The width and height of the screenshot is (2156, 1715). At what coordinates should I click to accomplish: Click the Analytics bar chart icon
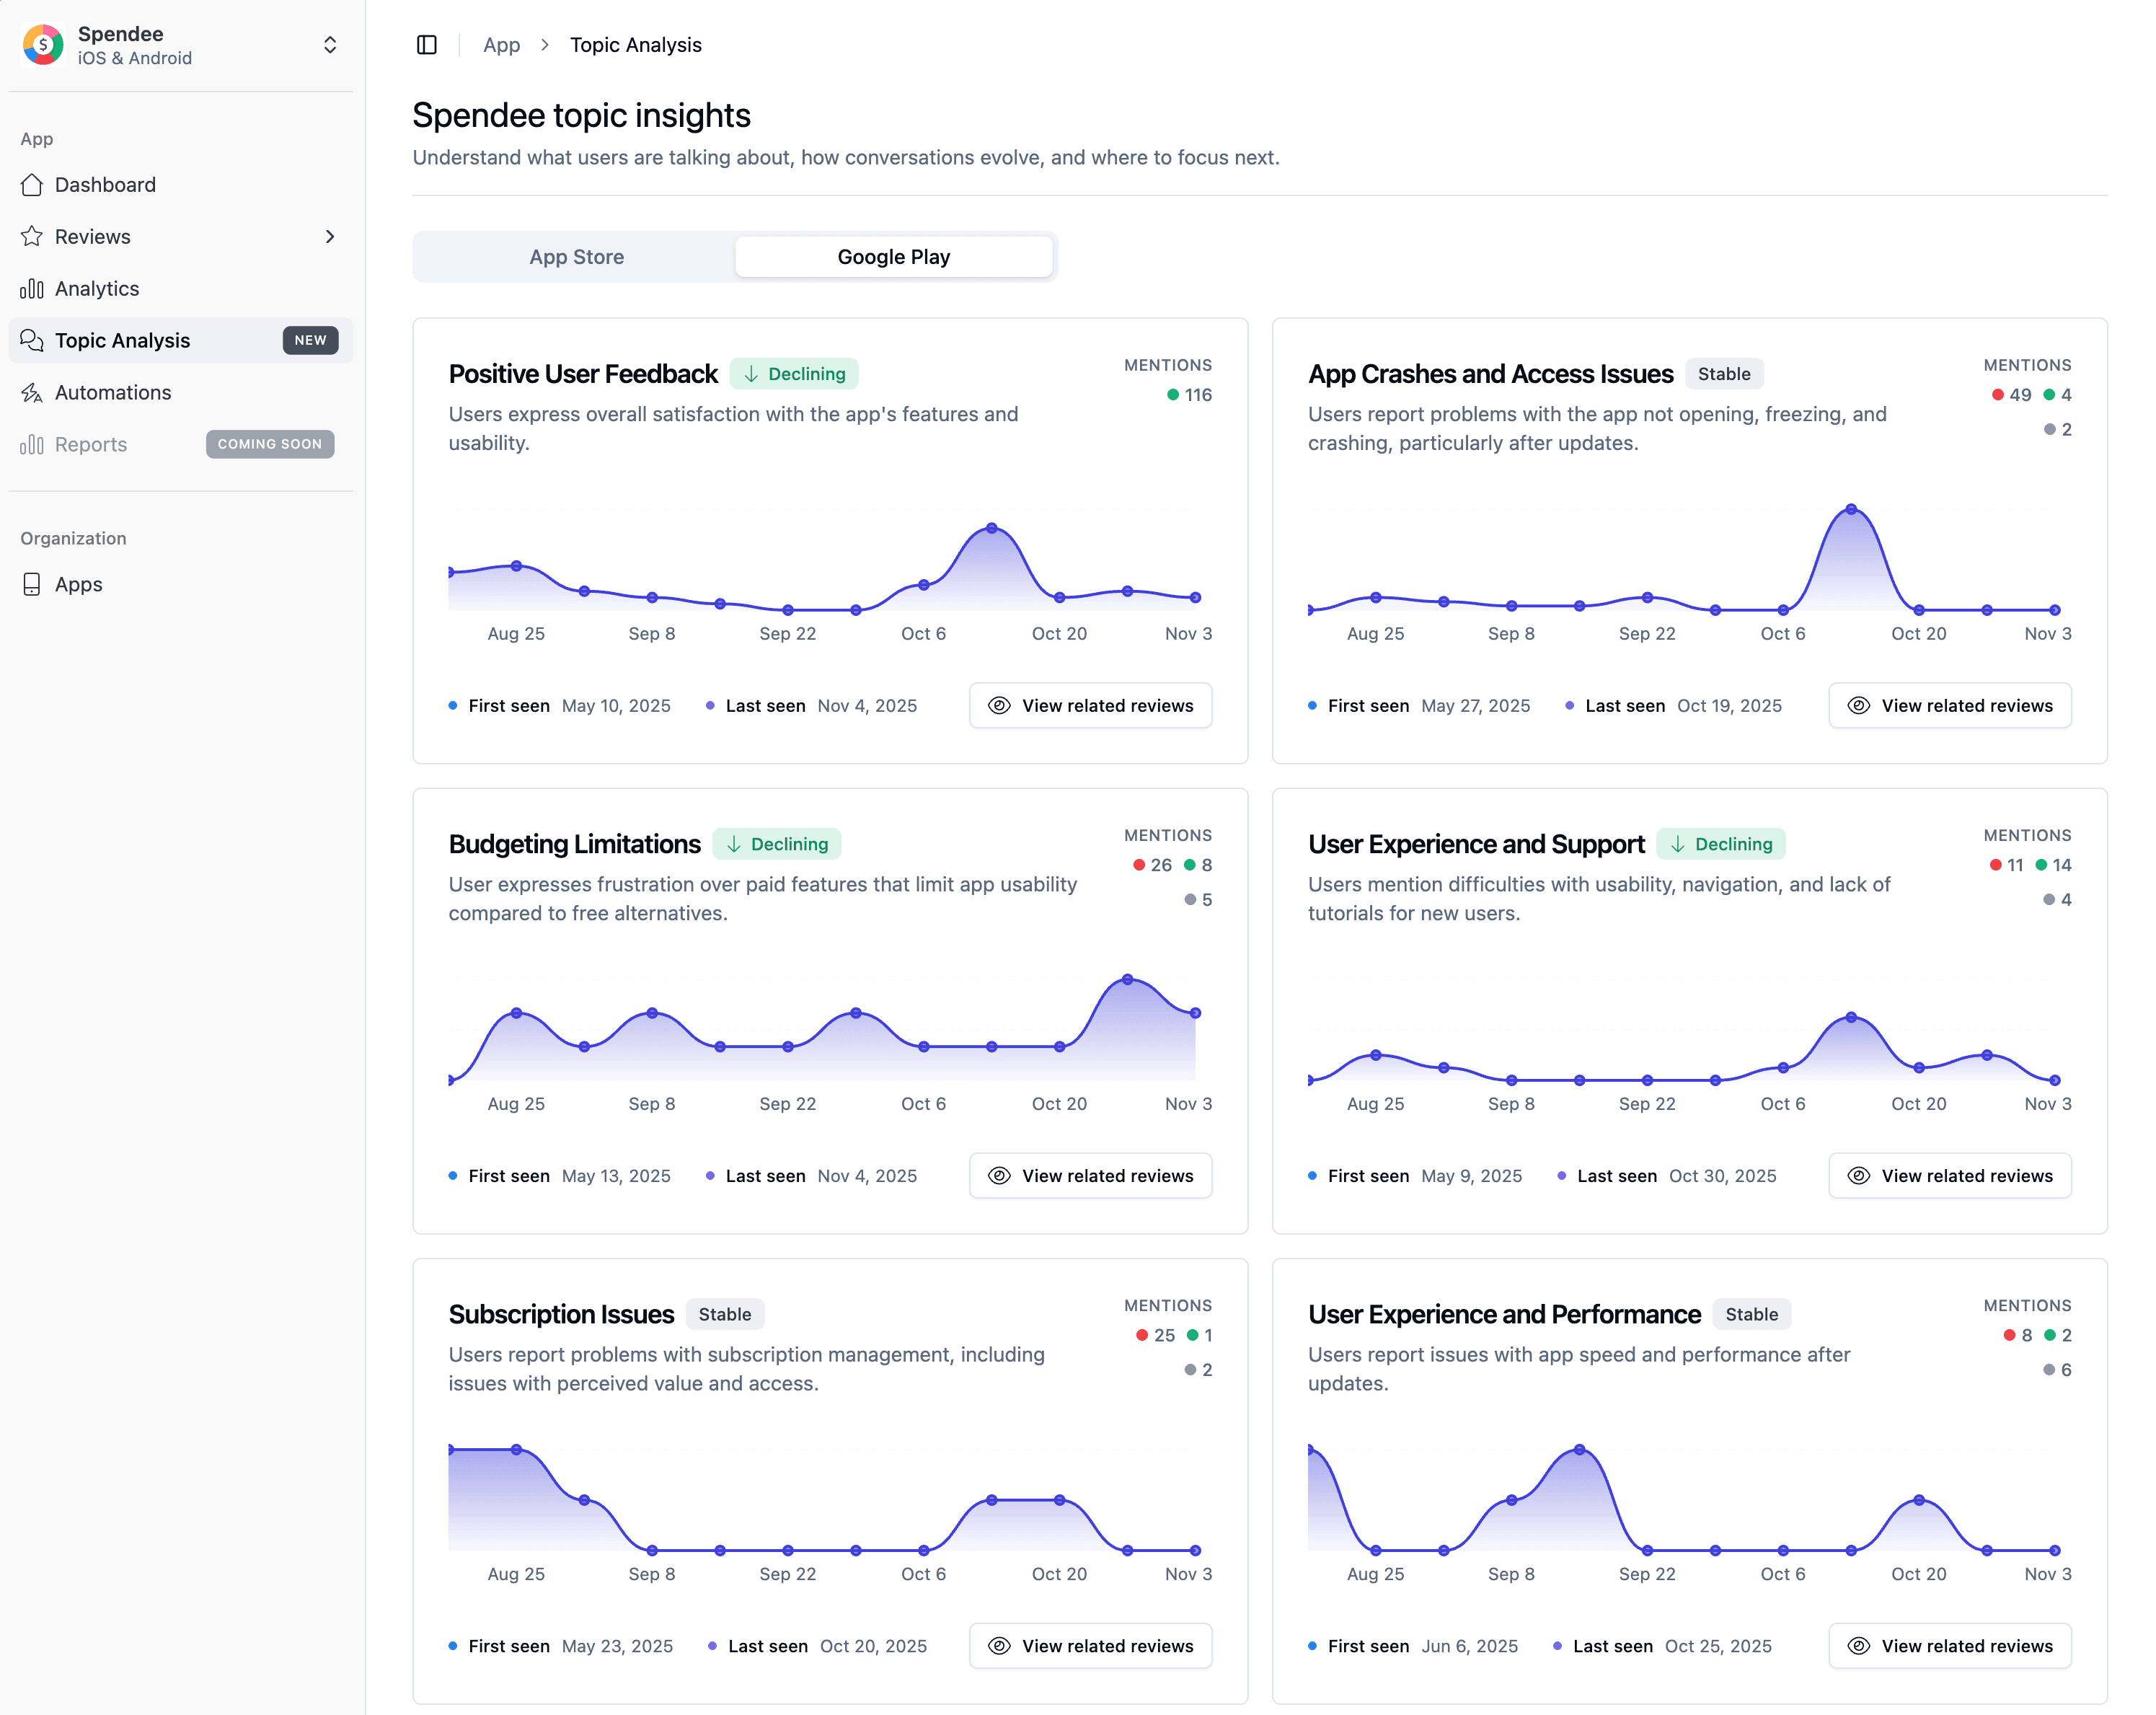(x=32, y=289)
